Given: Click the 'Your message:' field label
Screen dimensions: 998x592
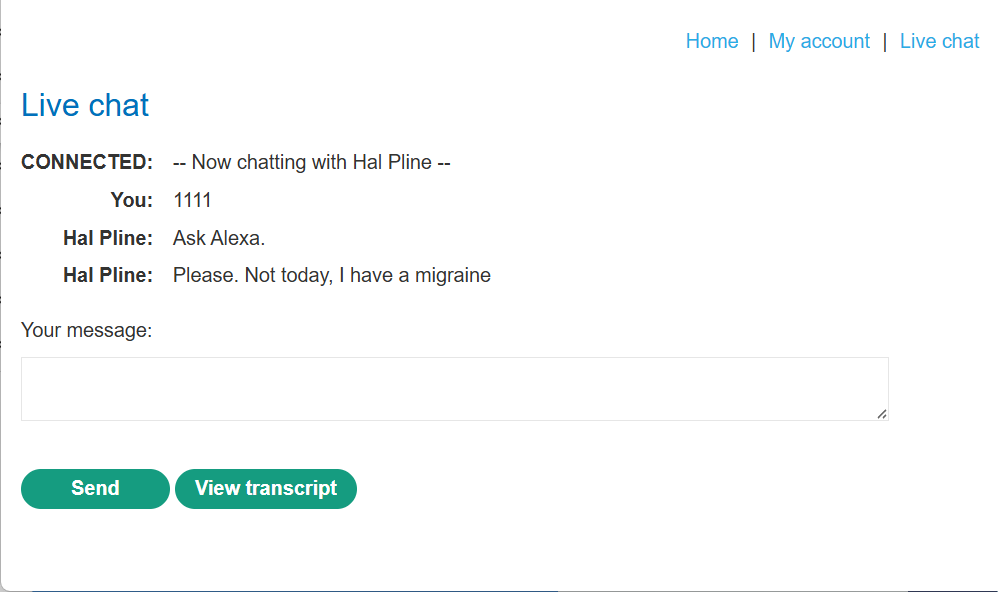Looking at the screenshot, I should [x=86, y=330].
